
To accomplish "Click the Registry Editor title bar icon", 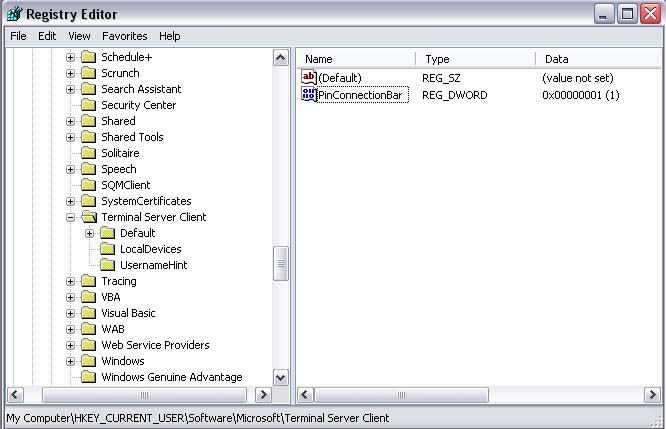I will [15, 14].
